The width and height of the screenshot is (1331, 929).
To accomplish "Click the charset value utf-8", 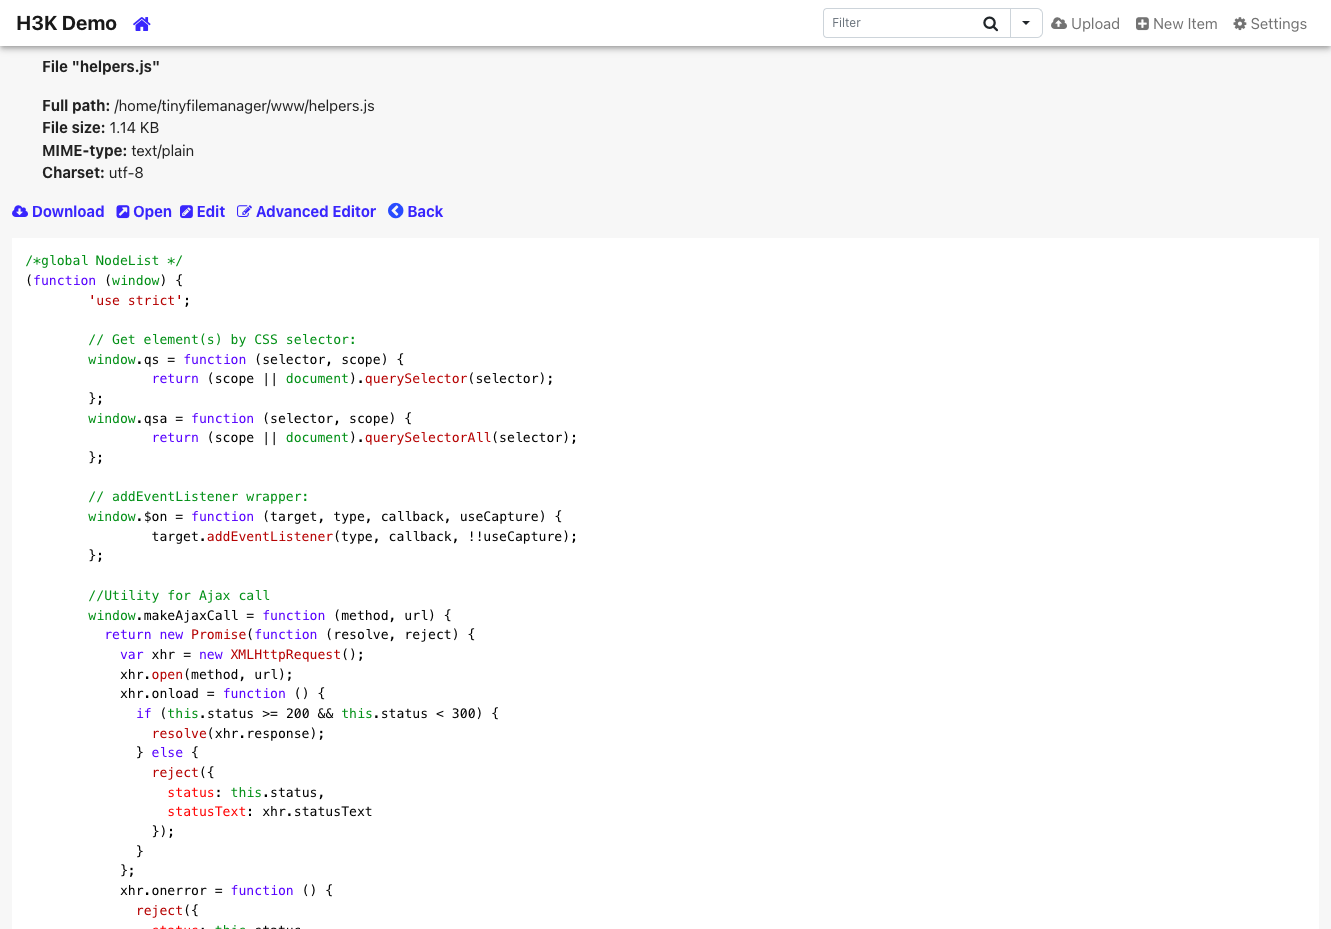I will (x=126, y=173).
